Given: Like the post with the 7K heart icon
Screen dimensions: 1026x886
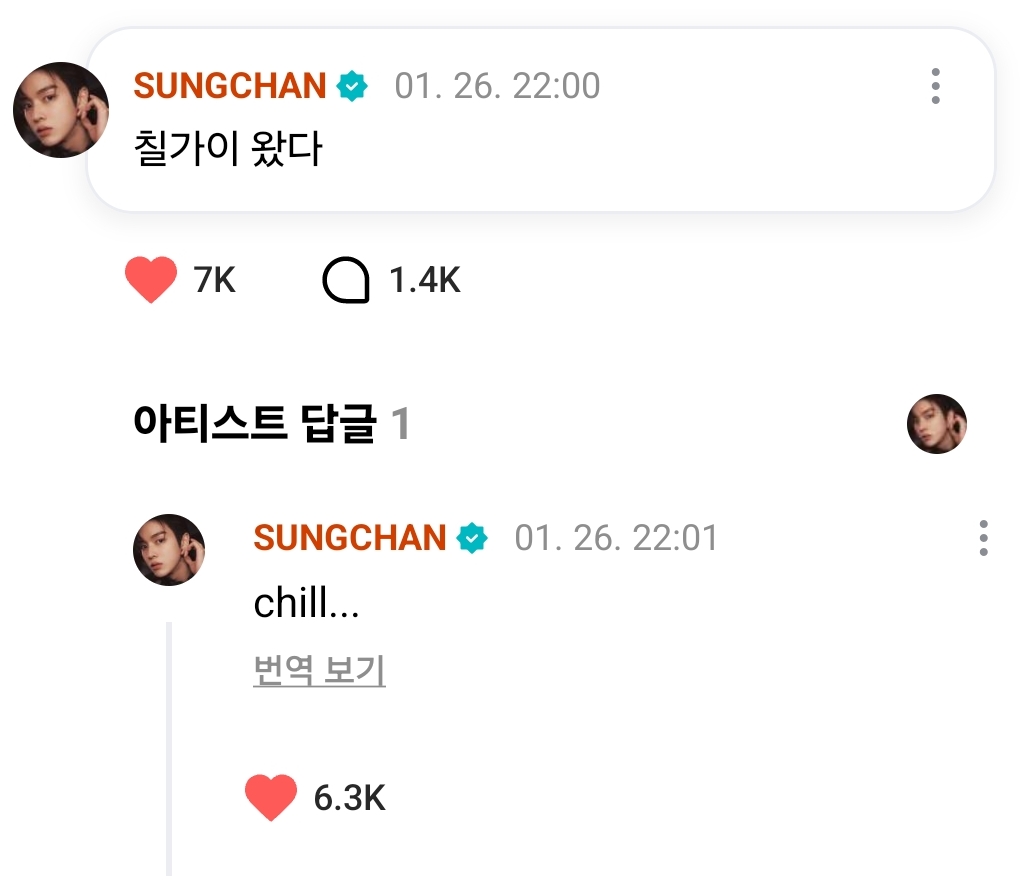Looking at the screenshot, I should 151,280.
